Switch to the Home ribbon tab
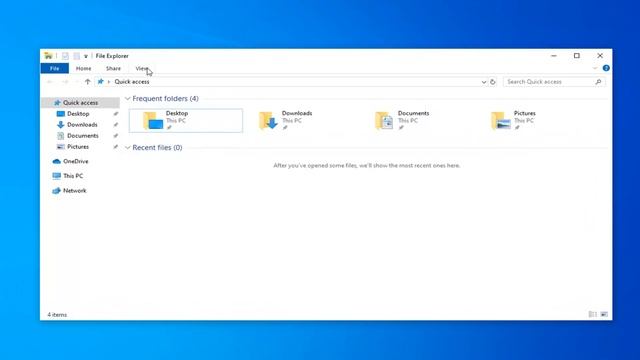 pyautogui.click(x=83, y=69)
